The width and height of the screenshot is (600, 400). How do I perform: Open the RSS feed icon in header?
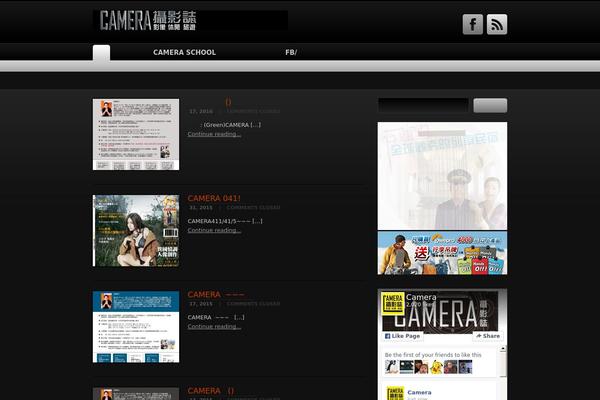pyautogui.click(x=497, y=24)
